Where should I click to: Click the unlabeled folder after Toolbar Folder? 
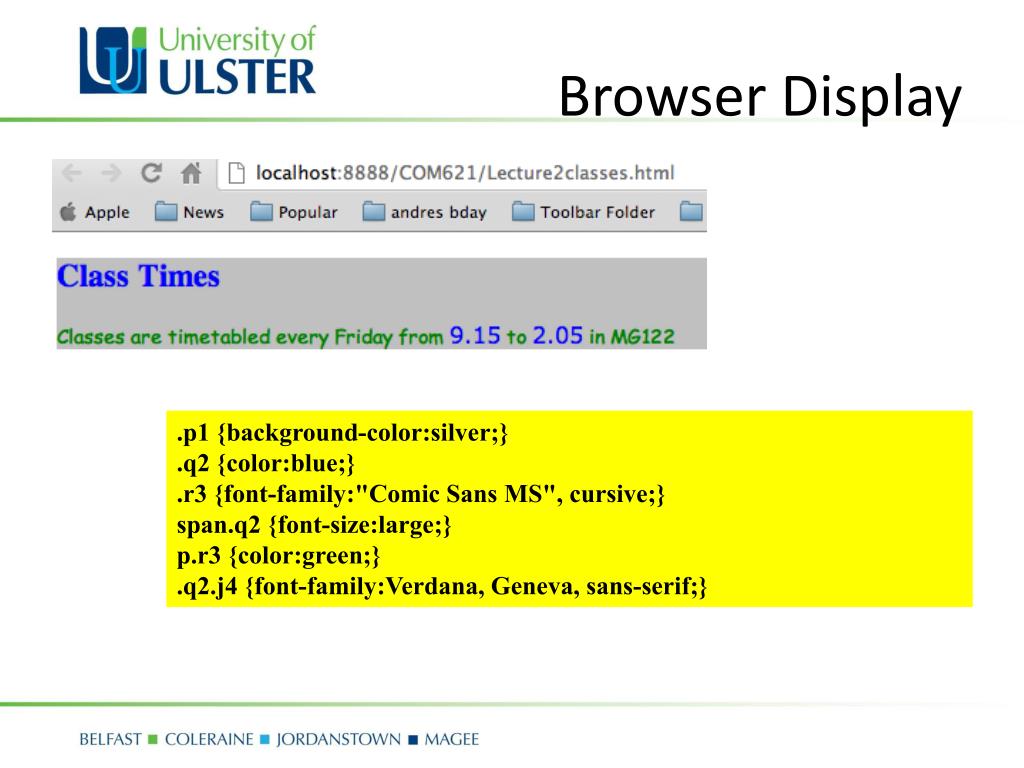[x=691, y=212]
